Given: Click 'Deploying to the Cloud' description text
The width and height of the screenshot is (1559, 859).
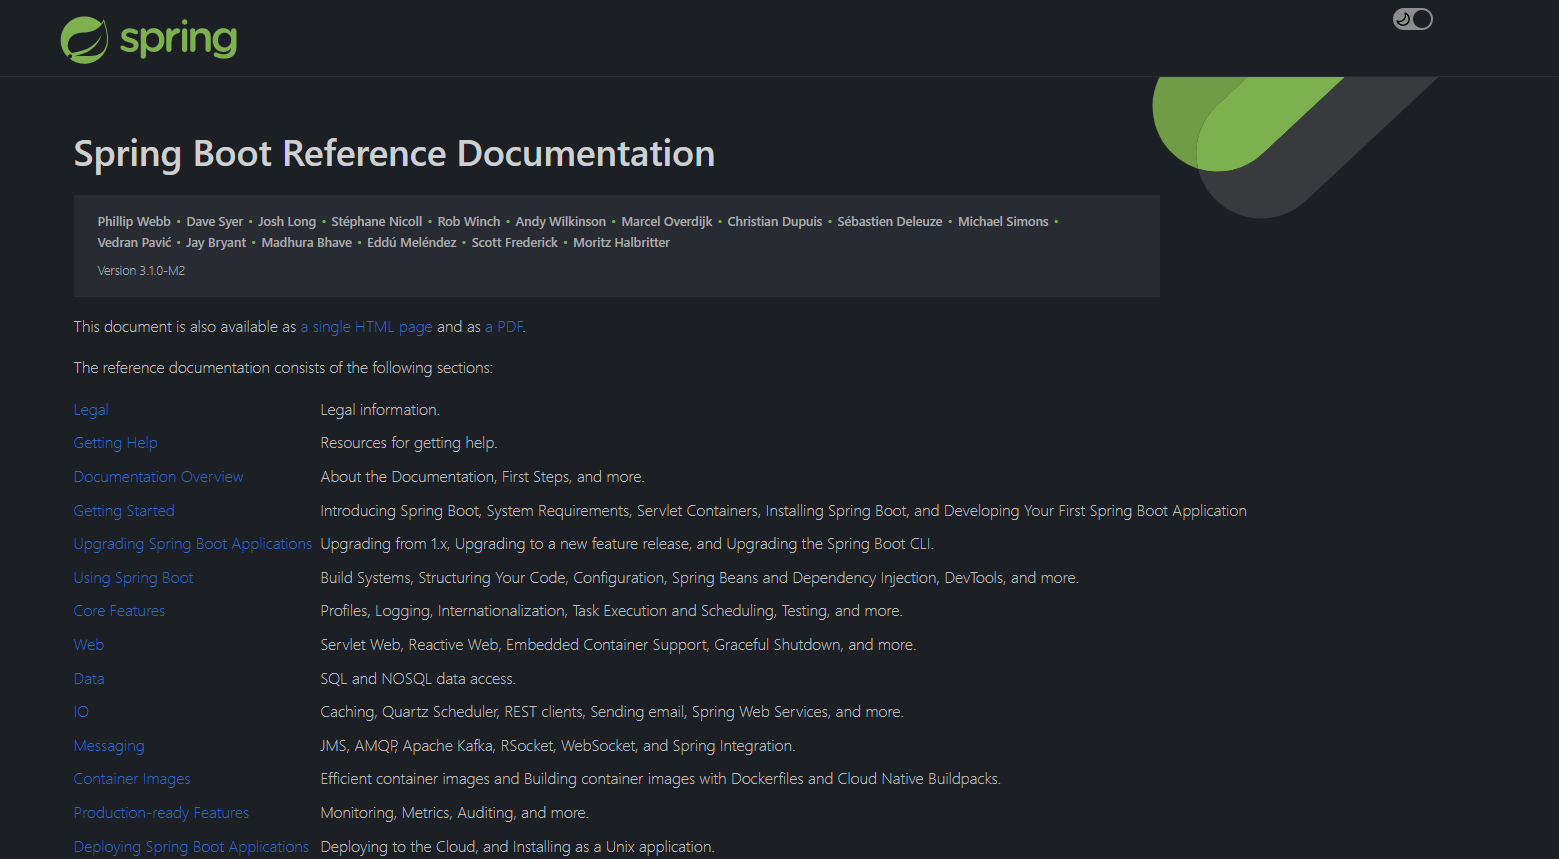Looking at the screenshot, I should pyautogui.click(x=517, y=847).
